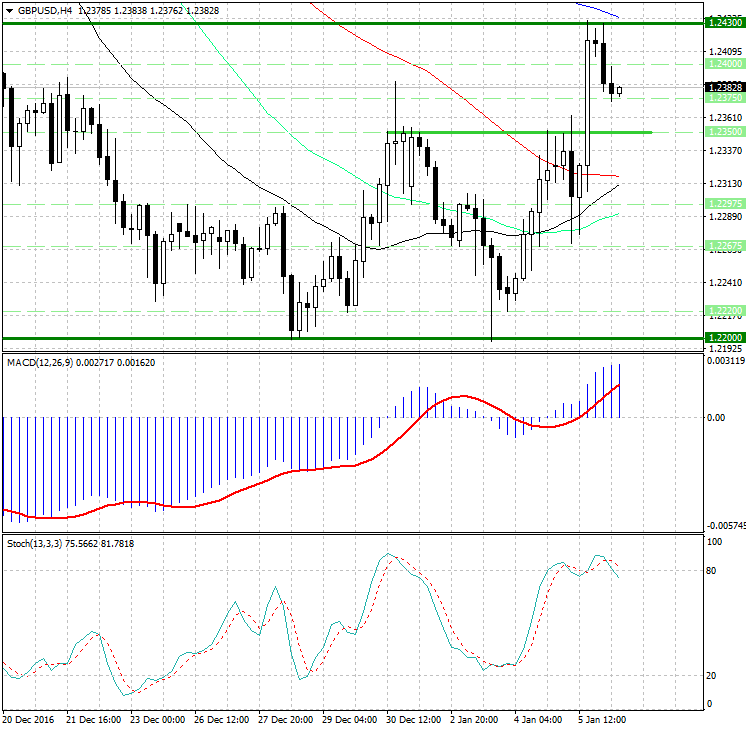Viewport: 746px width, 731px height.
Task: Select the 27 Dec 20:00 time label
Action: [x=287, y=719]
